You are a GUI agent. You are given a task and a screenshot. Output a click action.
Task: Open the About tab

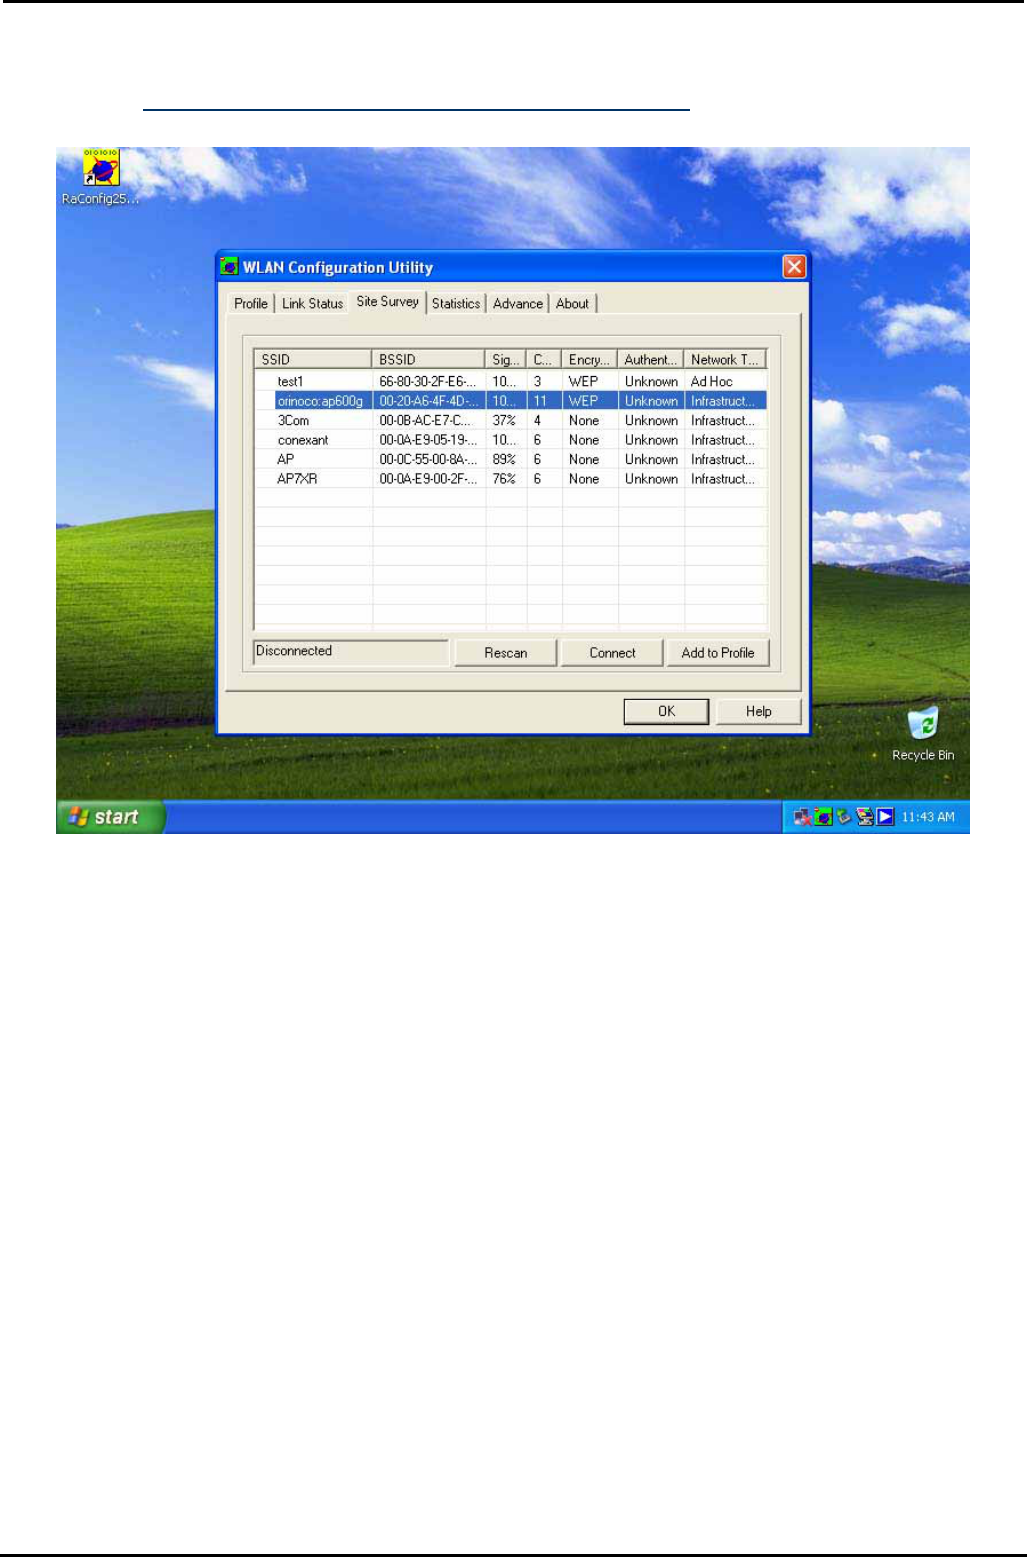[572, 303]
